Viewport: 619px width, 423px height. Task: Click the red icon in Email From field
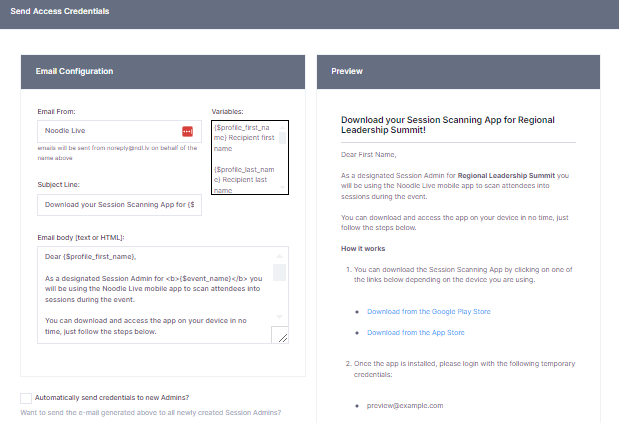[x=187, y=131]
